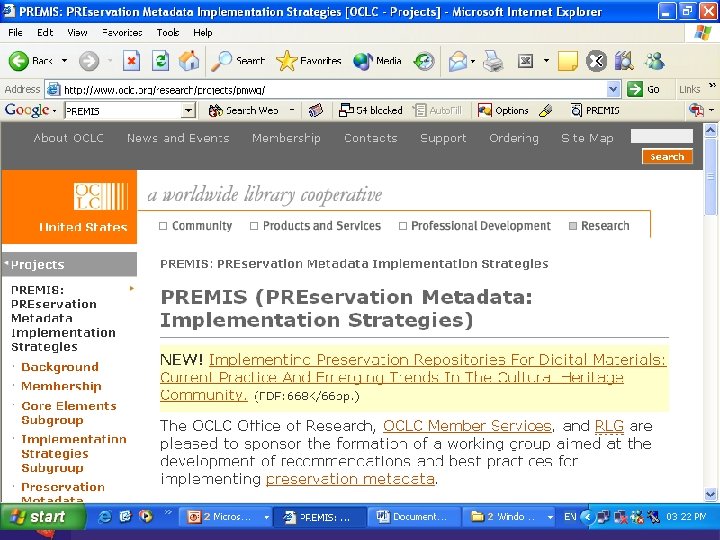Click the Google AutoFill icon

click(x=420, y=111)
